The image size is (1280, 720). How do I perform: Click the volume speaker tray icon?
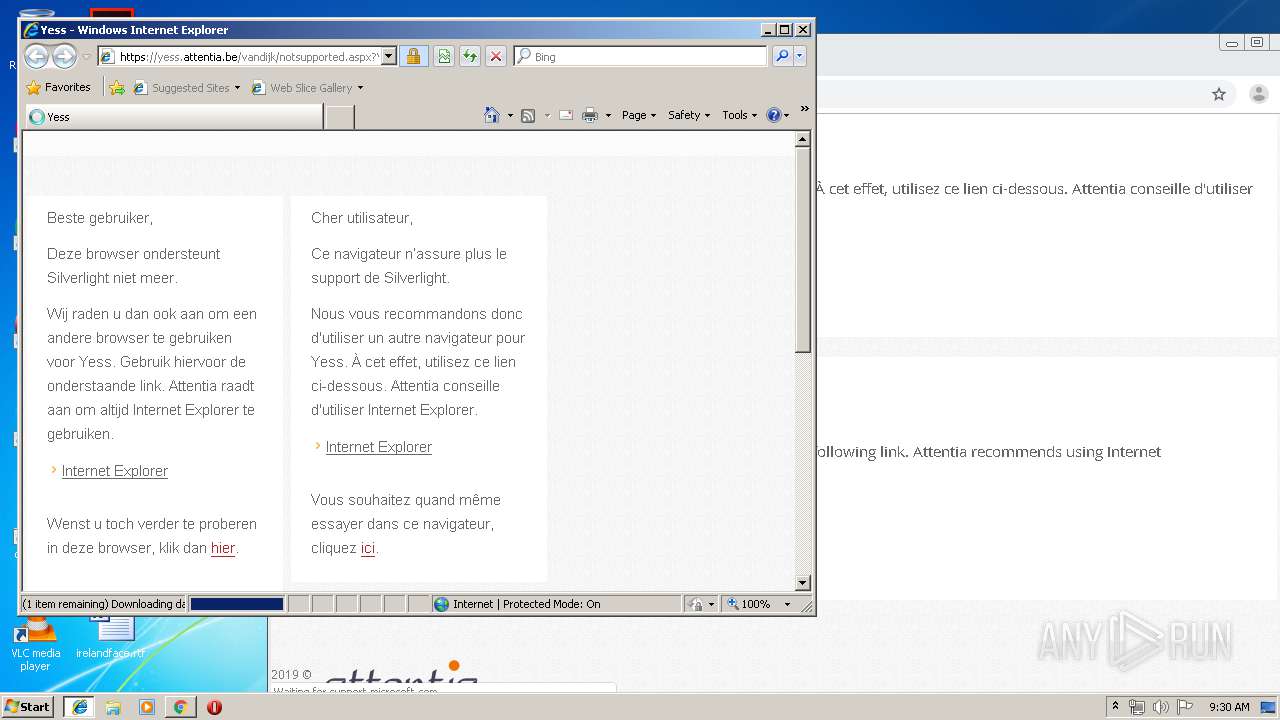click(x=1160, y=707)
